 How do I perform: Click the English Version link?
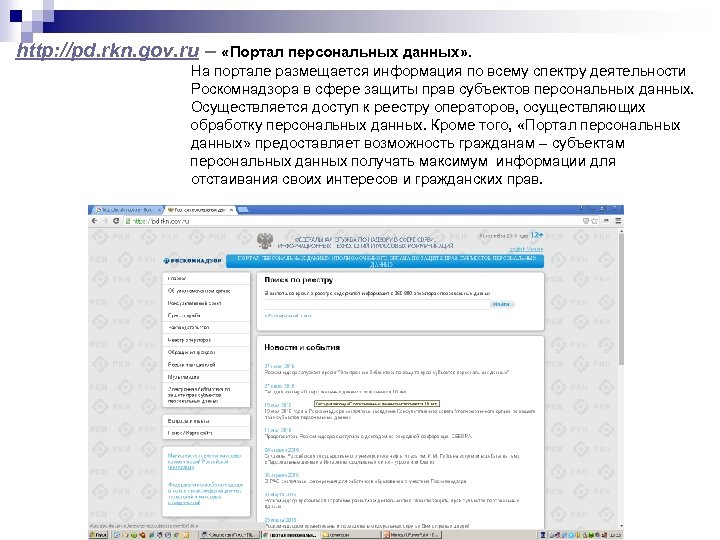click(526, 249)
